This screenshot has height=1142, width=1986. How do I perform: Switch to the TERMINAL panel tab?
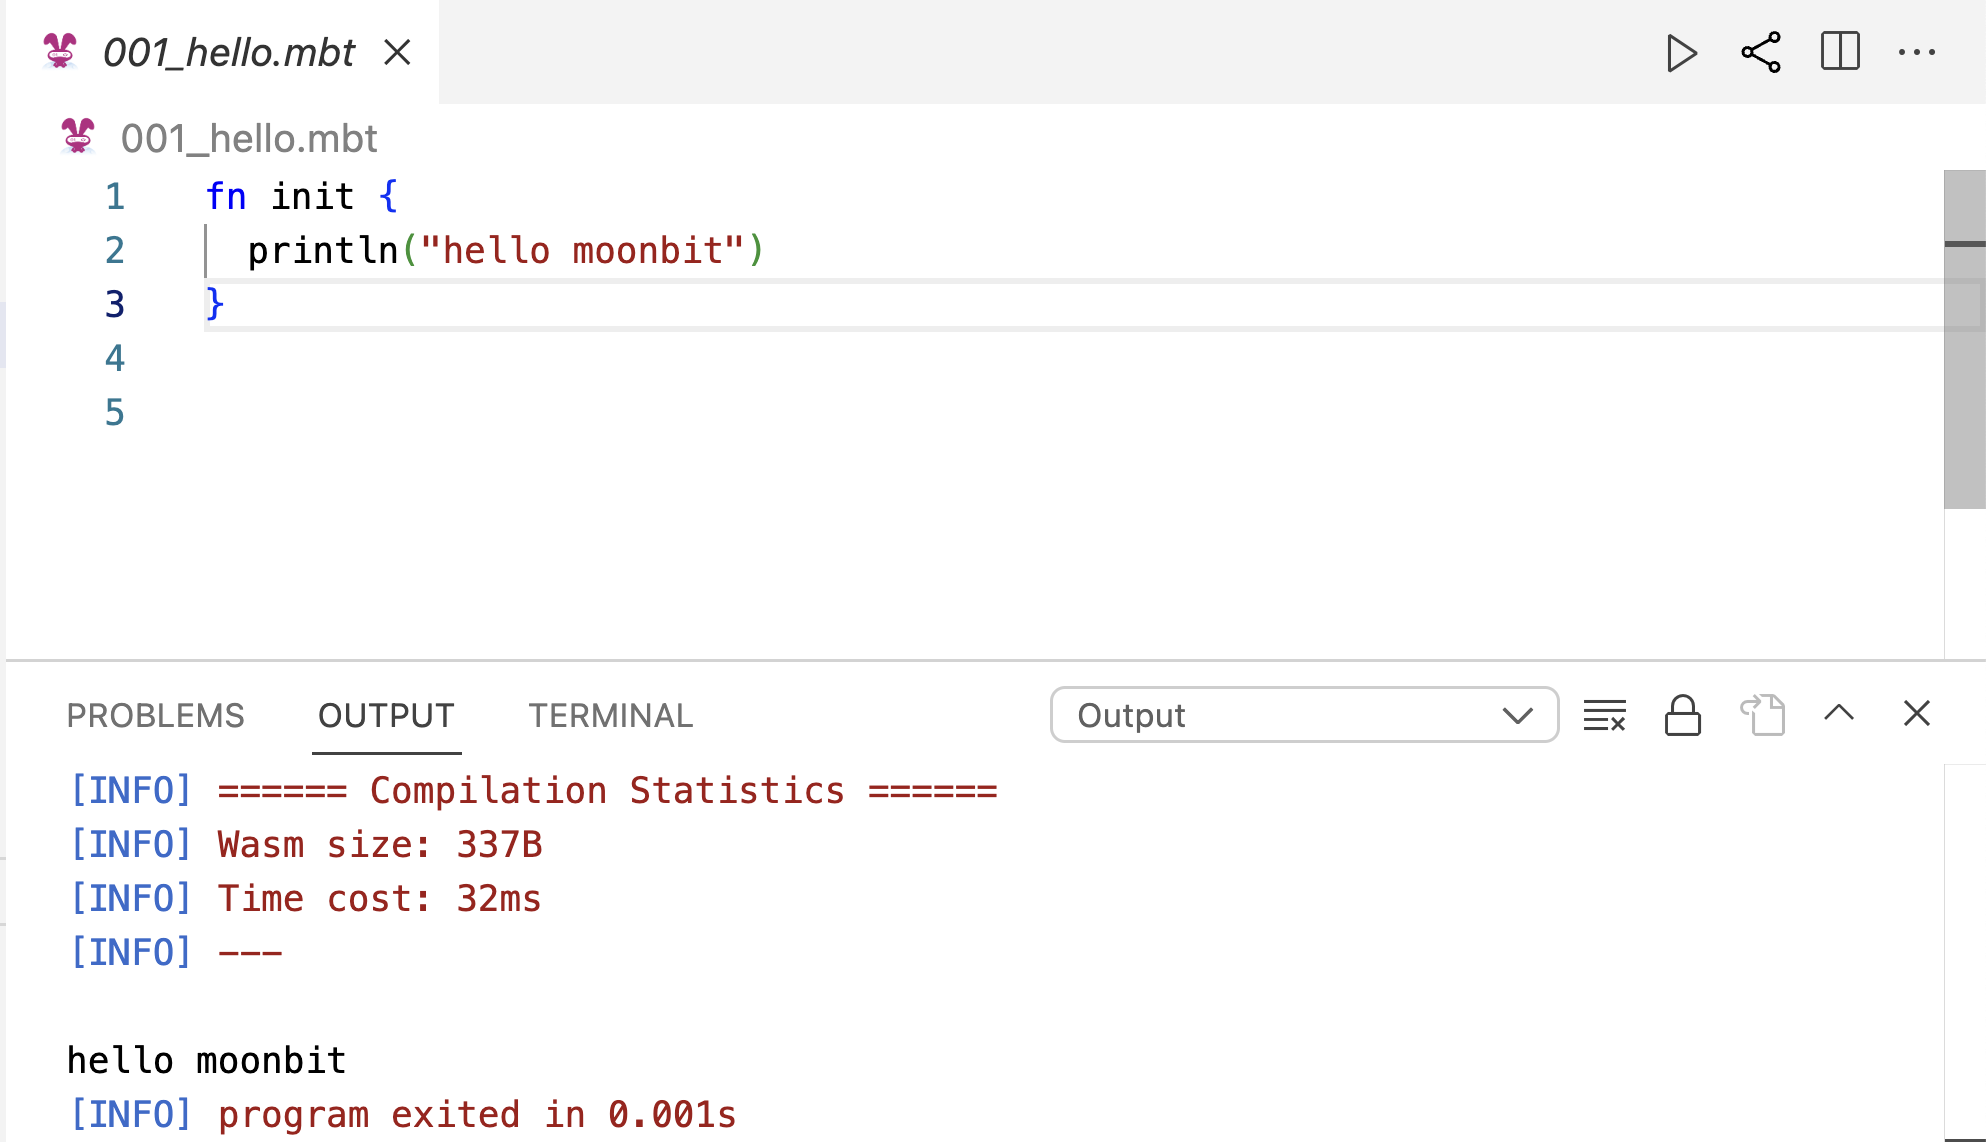(x=611, y=716)
